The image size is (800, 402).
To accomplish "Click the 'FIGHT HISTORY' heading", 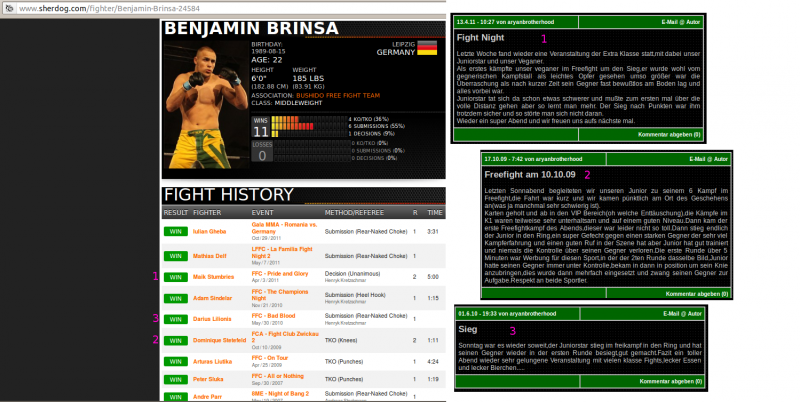I will pyautogui.click(x=229, y=195).
